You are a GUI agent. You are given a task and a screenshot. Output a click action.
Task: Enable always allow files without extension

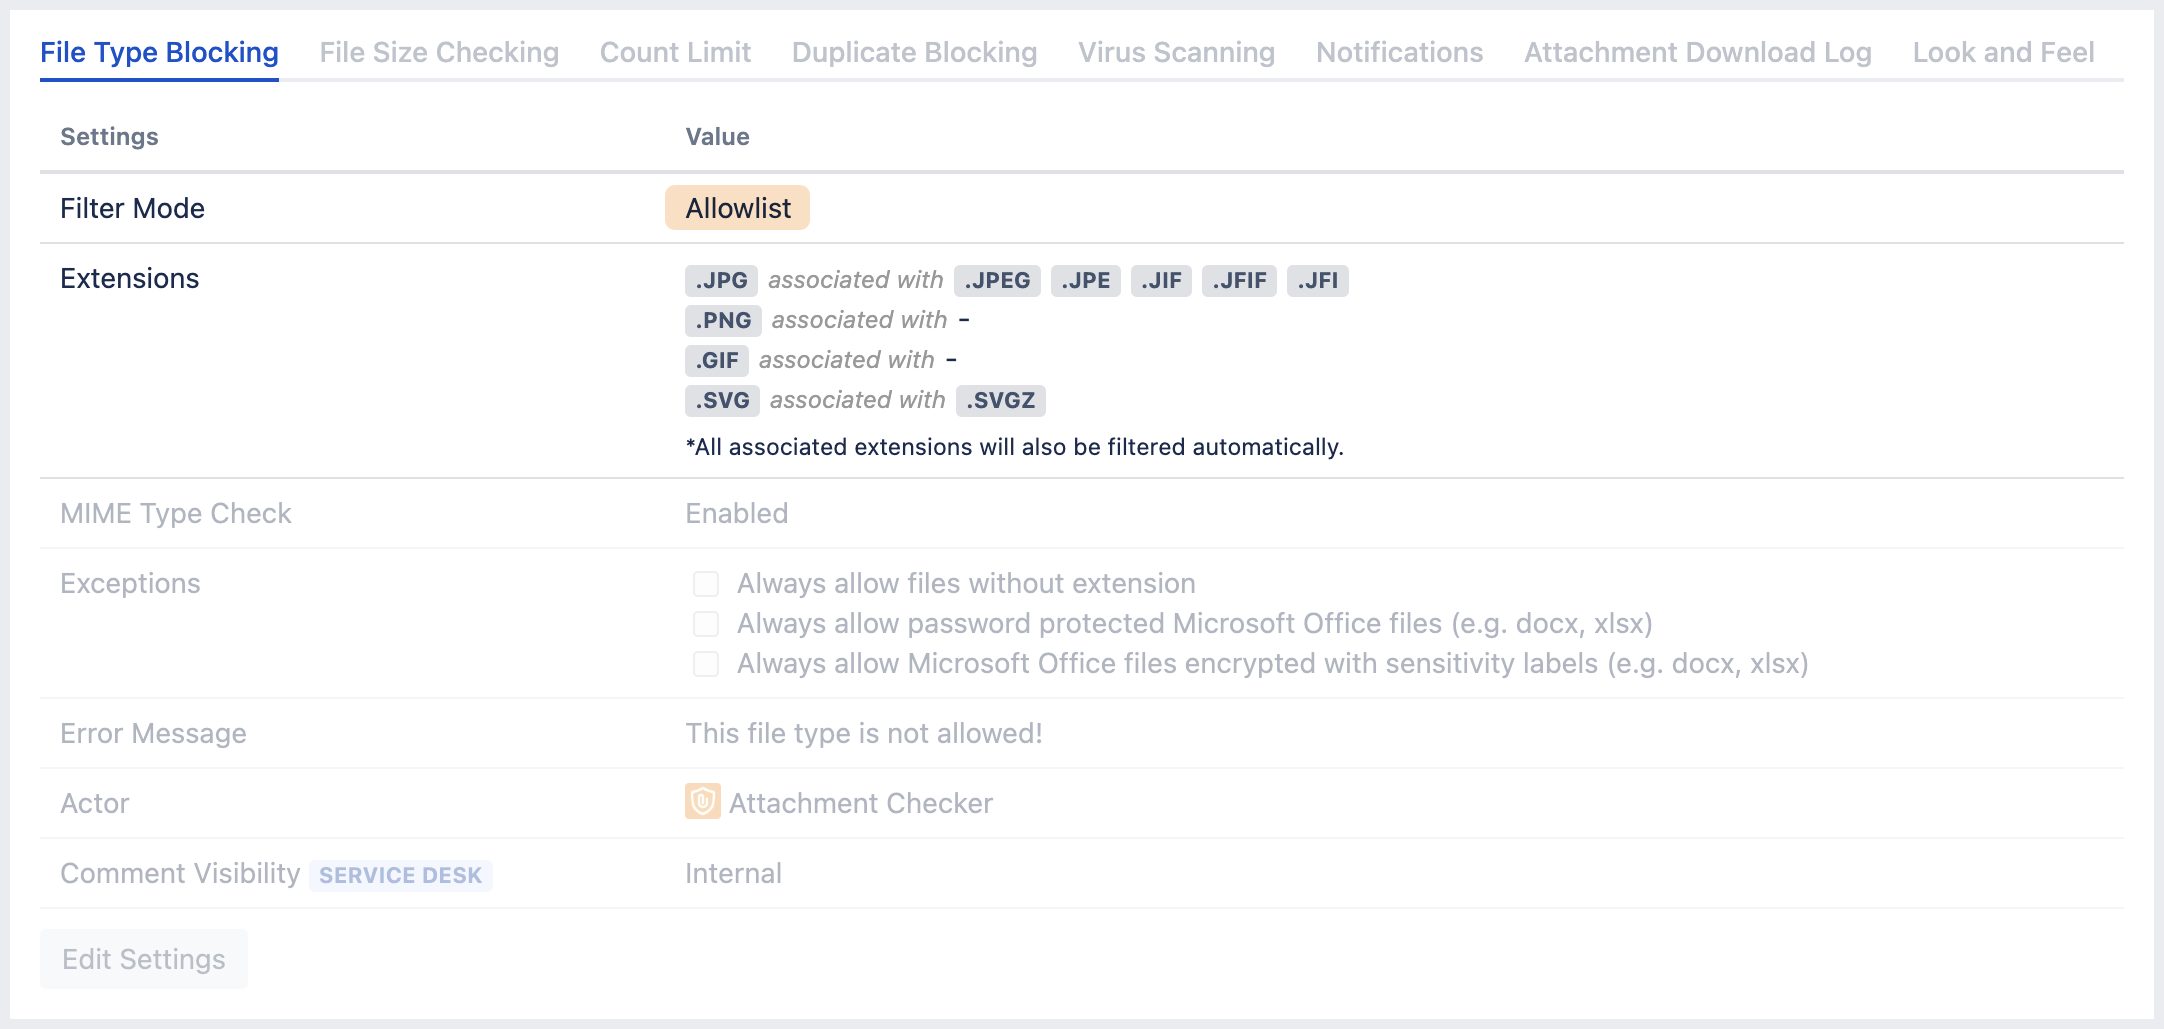pos(706,583)
